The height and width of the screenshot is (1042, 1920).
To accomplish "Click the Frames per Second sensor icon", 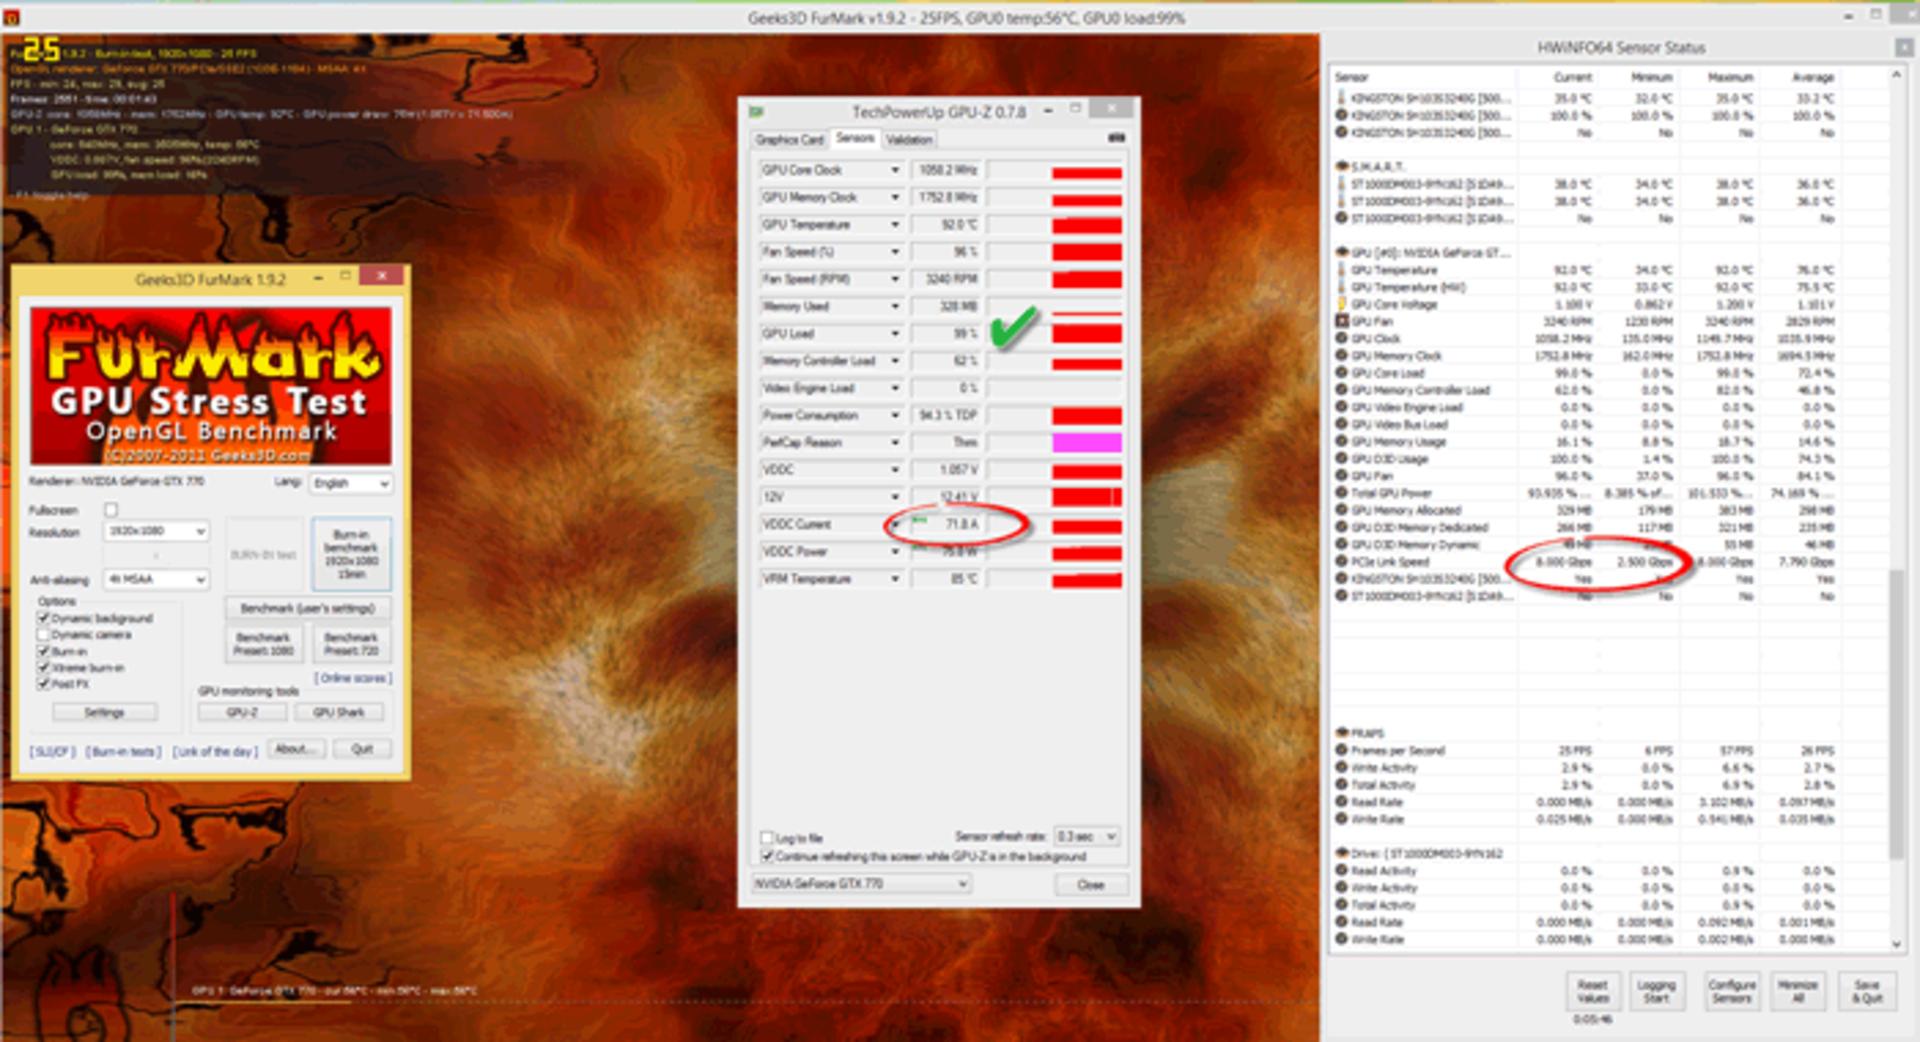I will (1342, 750).
